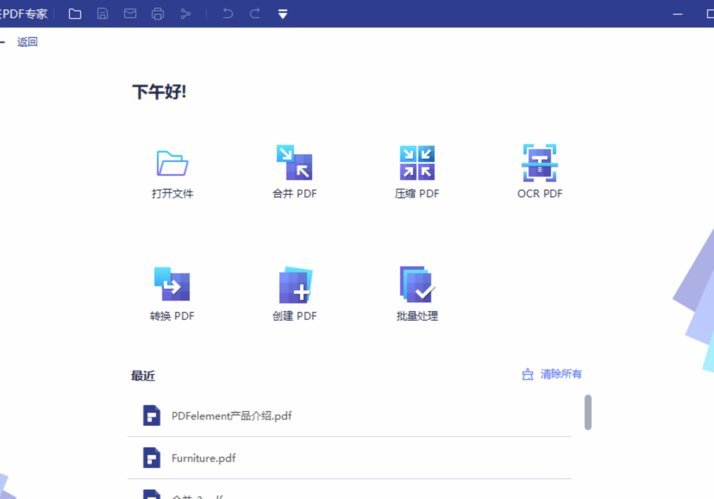
Task: Click the broom icon beside 清除所有
Action: (527, 374)
